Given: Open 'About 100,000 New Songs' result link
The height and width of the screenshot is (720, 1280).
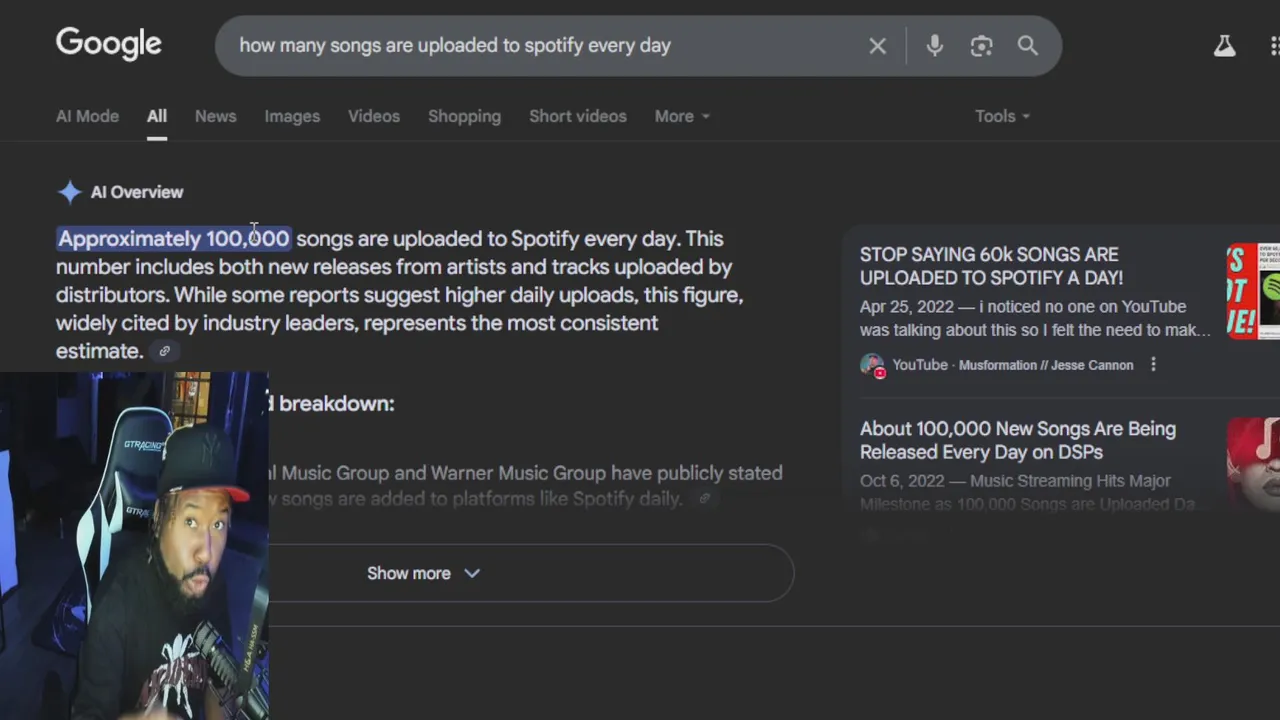Looking at the screenshot, I should tap(1018, 440).
